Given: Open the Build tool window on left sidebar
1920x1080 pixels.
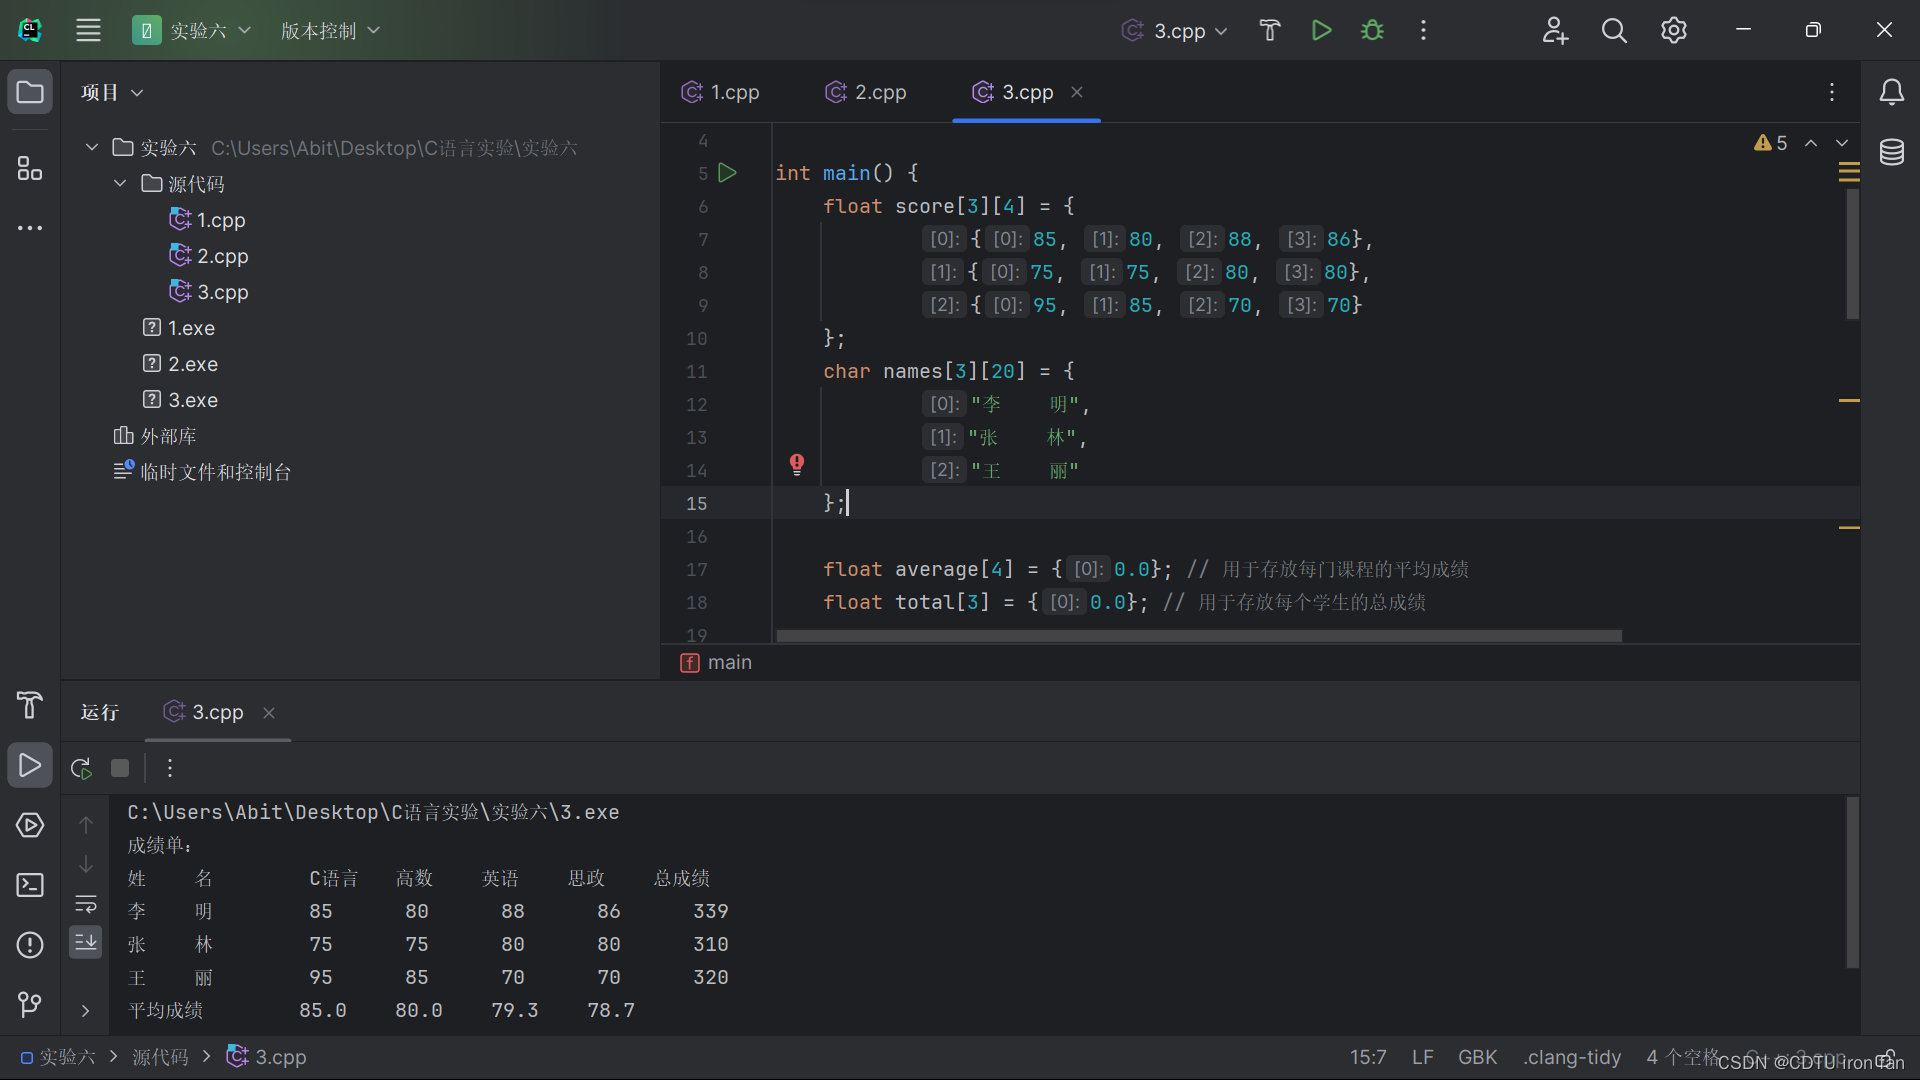Looking at the screenshot, I should (30, 705).
